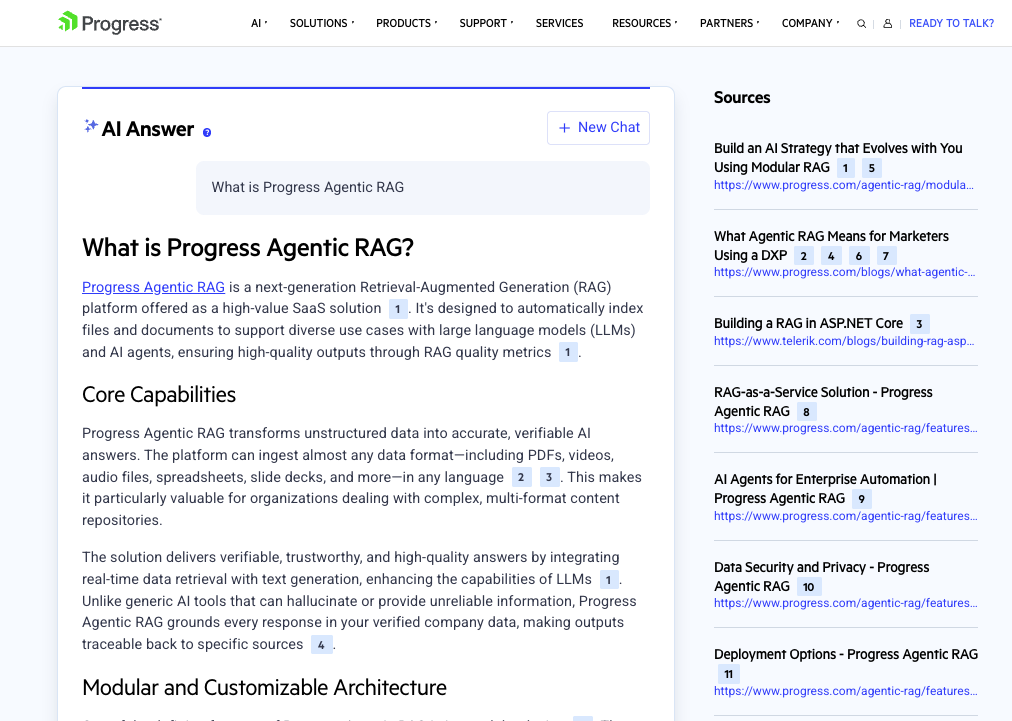Open the Deployment Options source URL
1012x721 pixels.
pos(846,691)
